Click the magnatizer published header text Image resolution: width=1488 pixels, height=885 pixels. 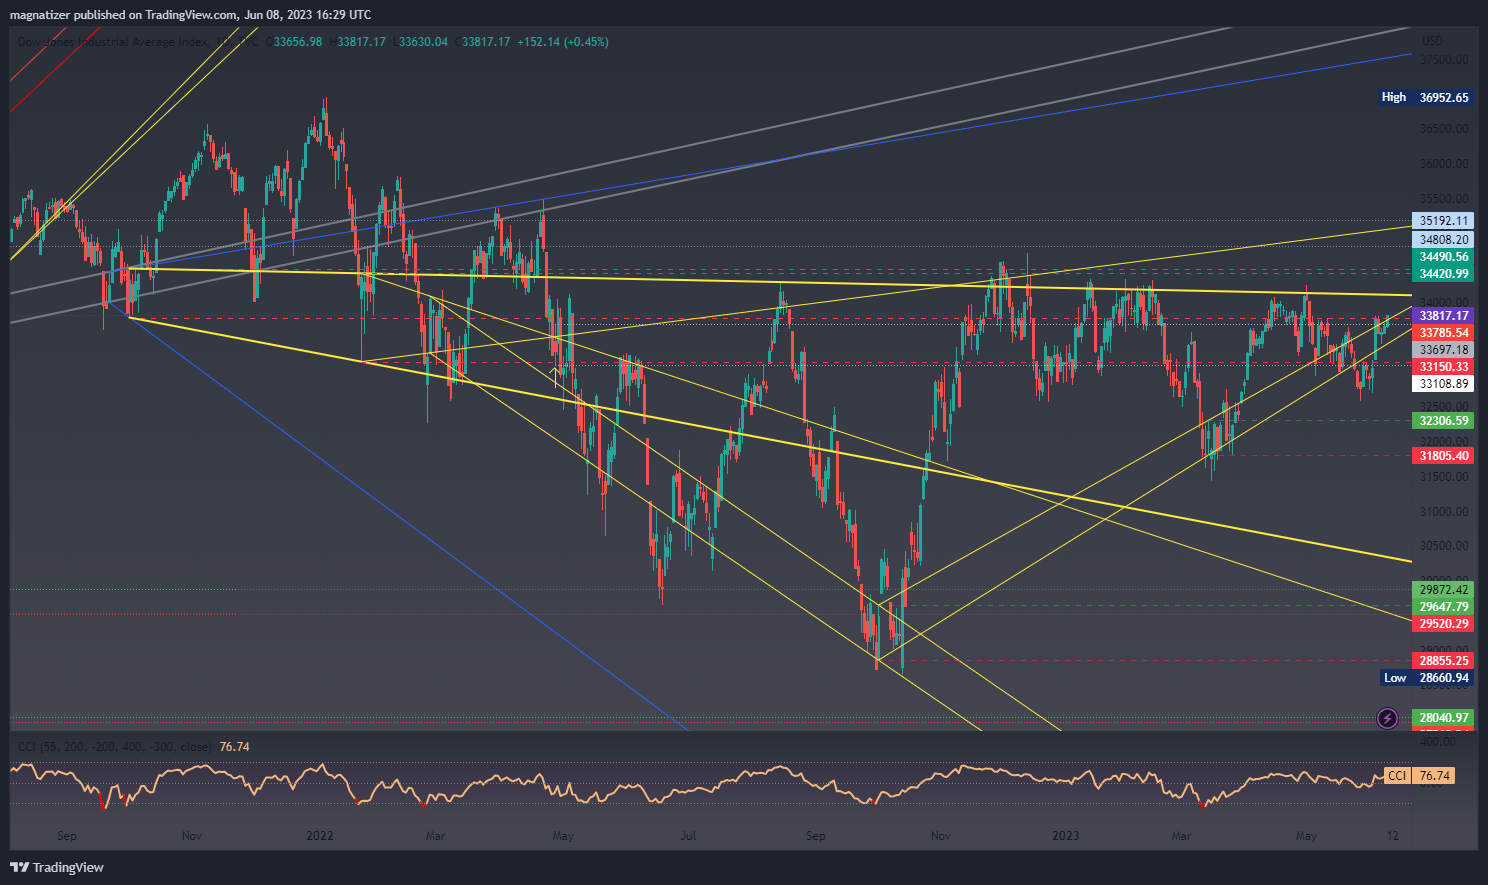(190, 15)
